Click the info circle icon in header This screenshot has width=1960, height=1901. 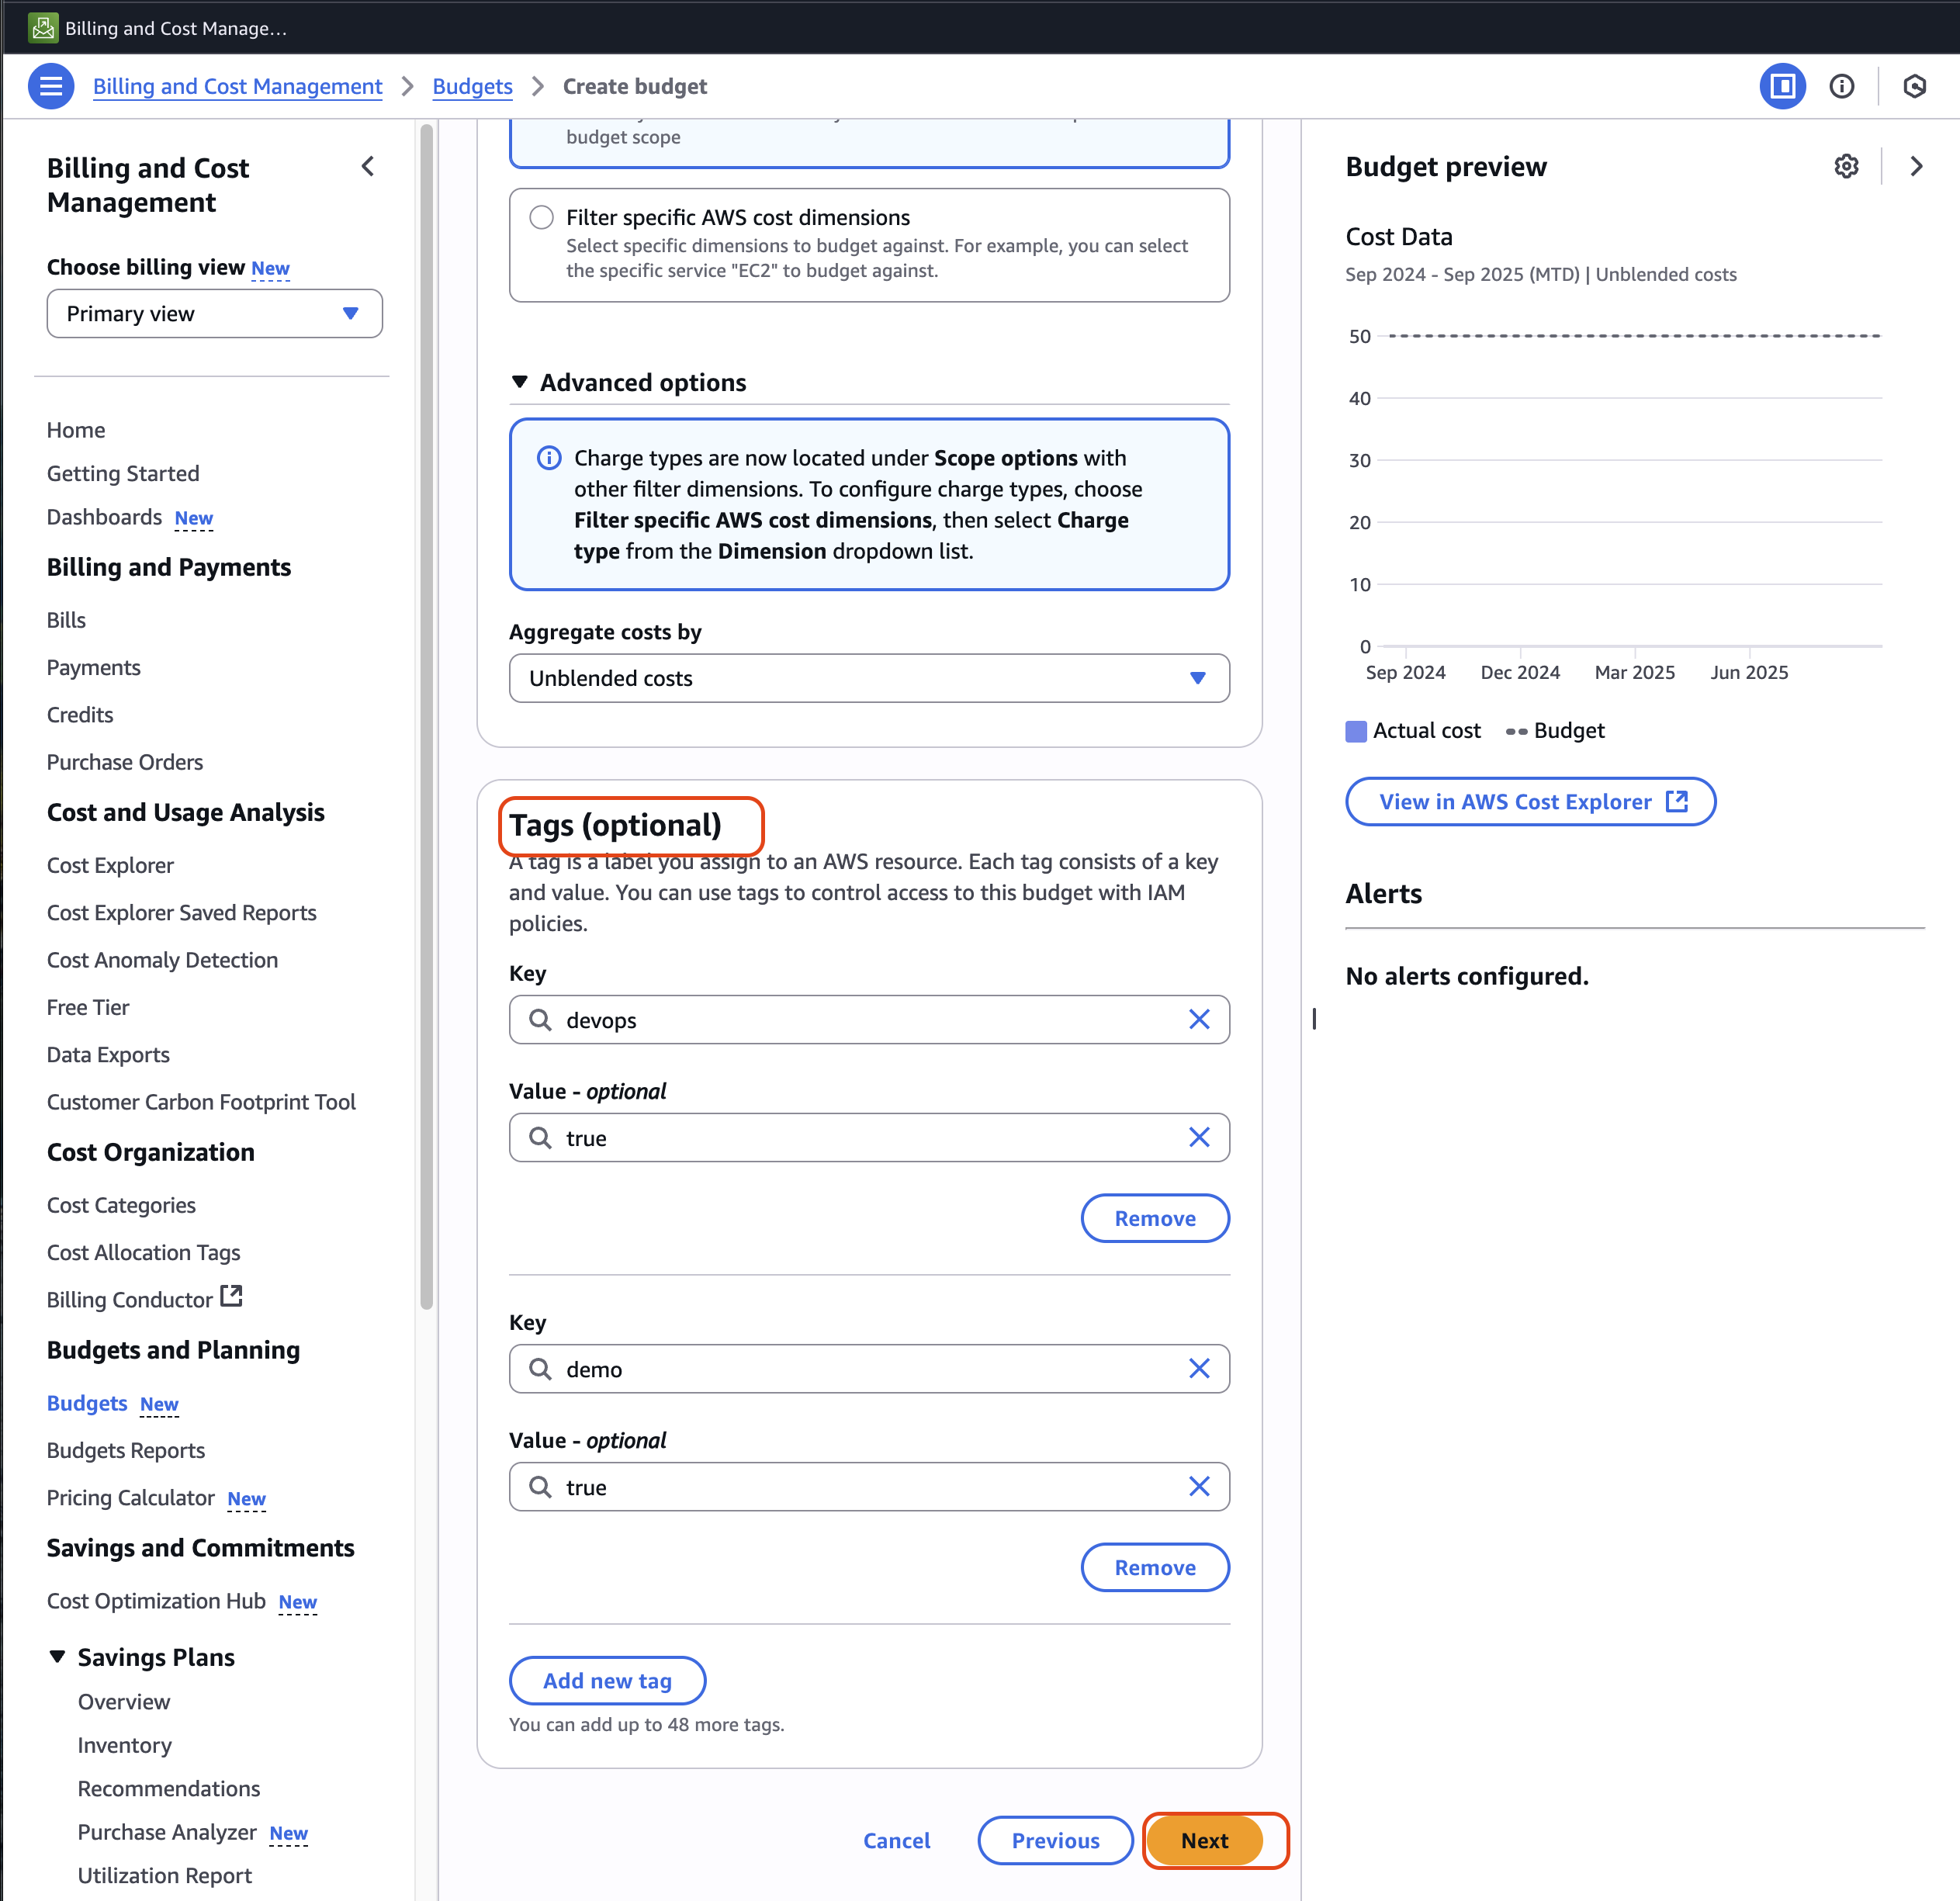click(1841, 86)
